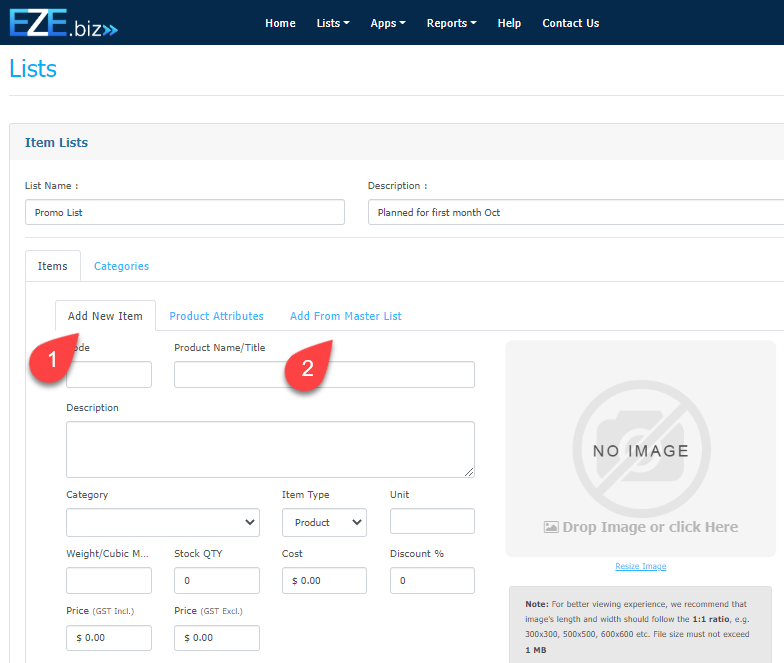Click the EZE.biz logo
The width and height of the screenshot is (784, 663).
[x=64, y=23]
